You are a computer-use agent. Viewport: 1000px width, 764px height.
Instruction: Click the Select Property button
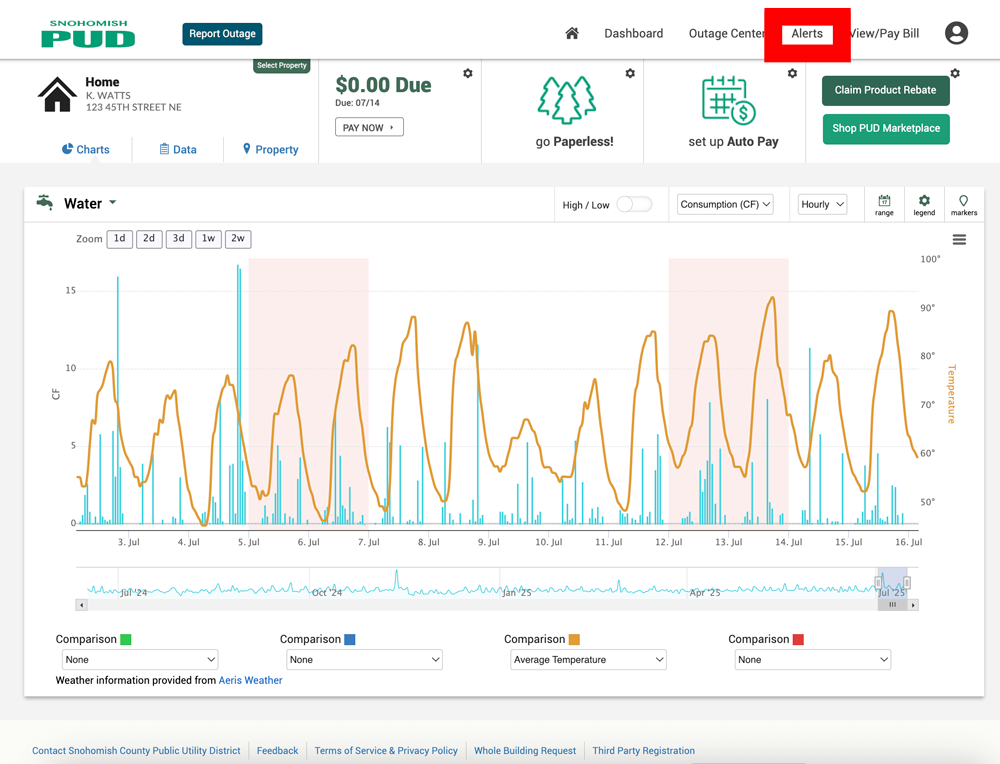coord(281,66)
